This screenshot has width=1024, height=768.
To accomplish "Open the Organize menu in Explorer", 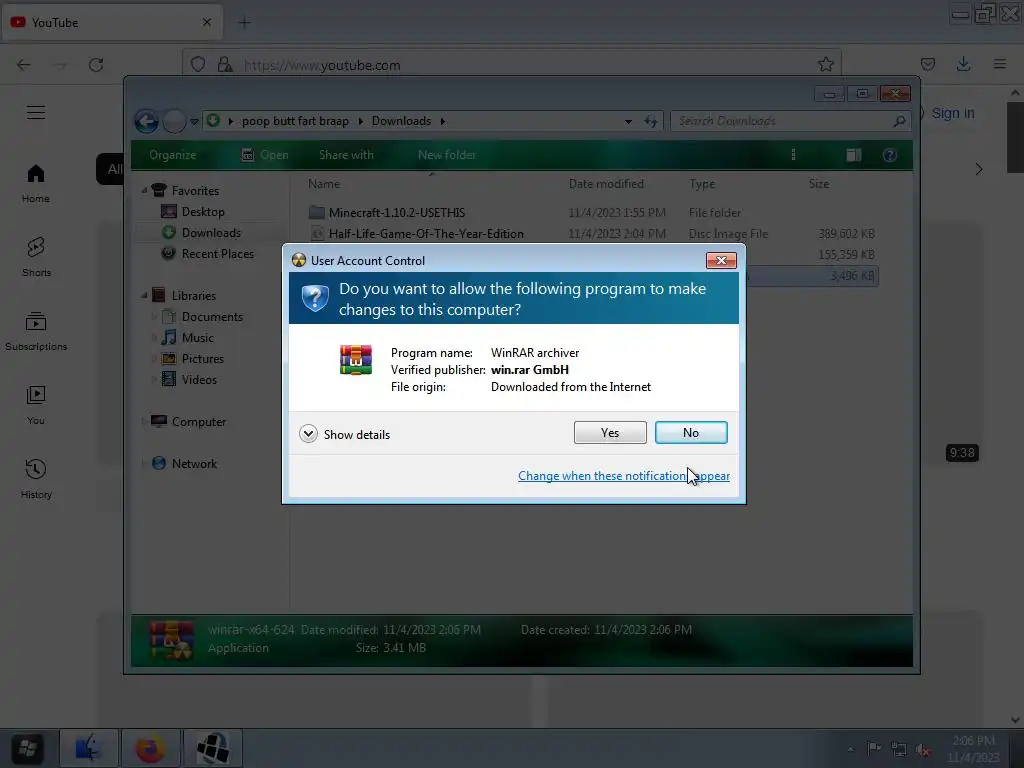I will click(172, 155).
